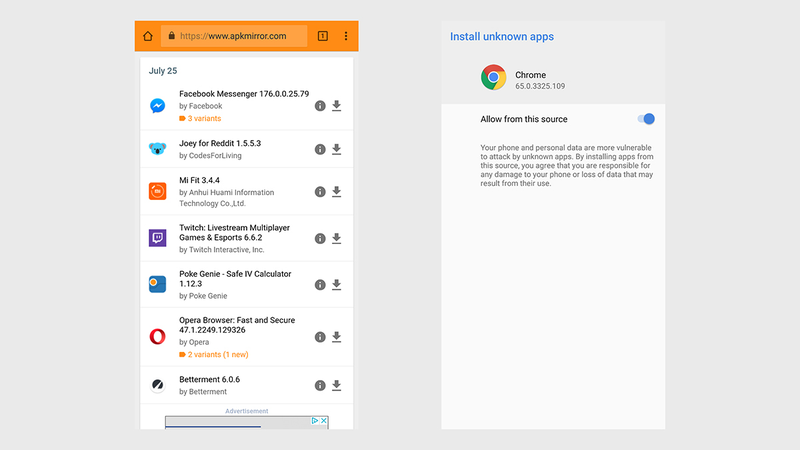The width and height of the screenshot is (800, 450).
Task: Download Opera Browser APK
Action: pyautogui.click(x=337, y=337)
